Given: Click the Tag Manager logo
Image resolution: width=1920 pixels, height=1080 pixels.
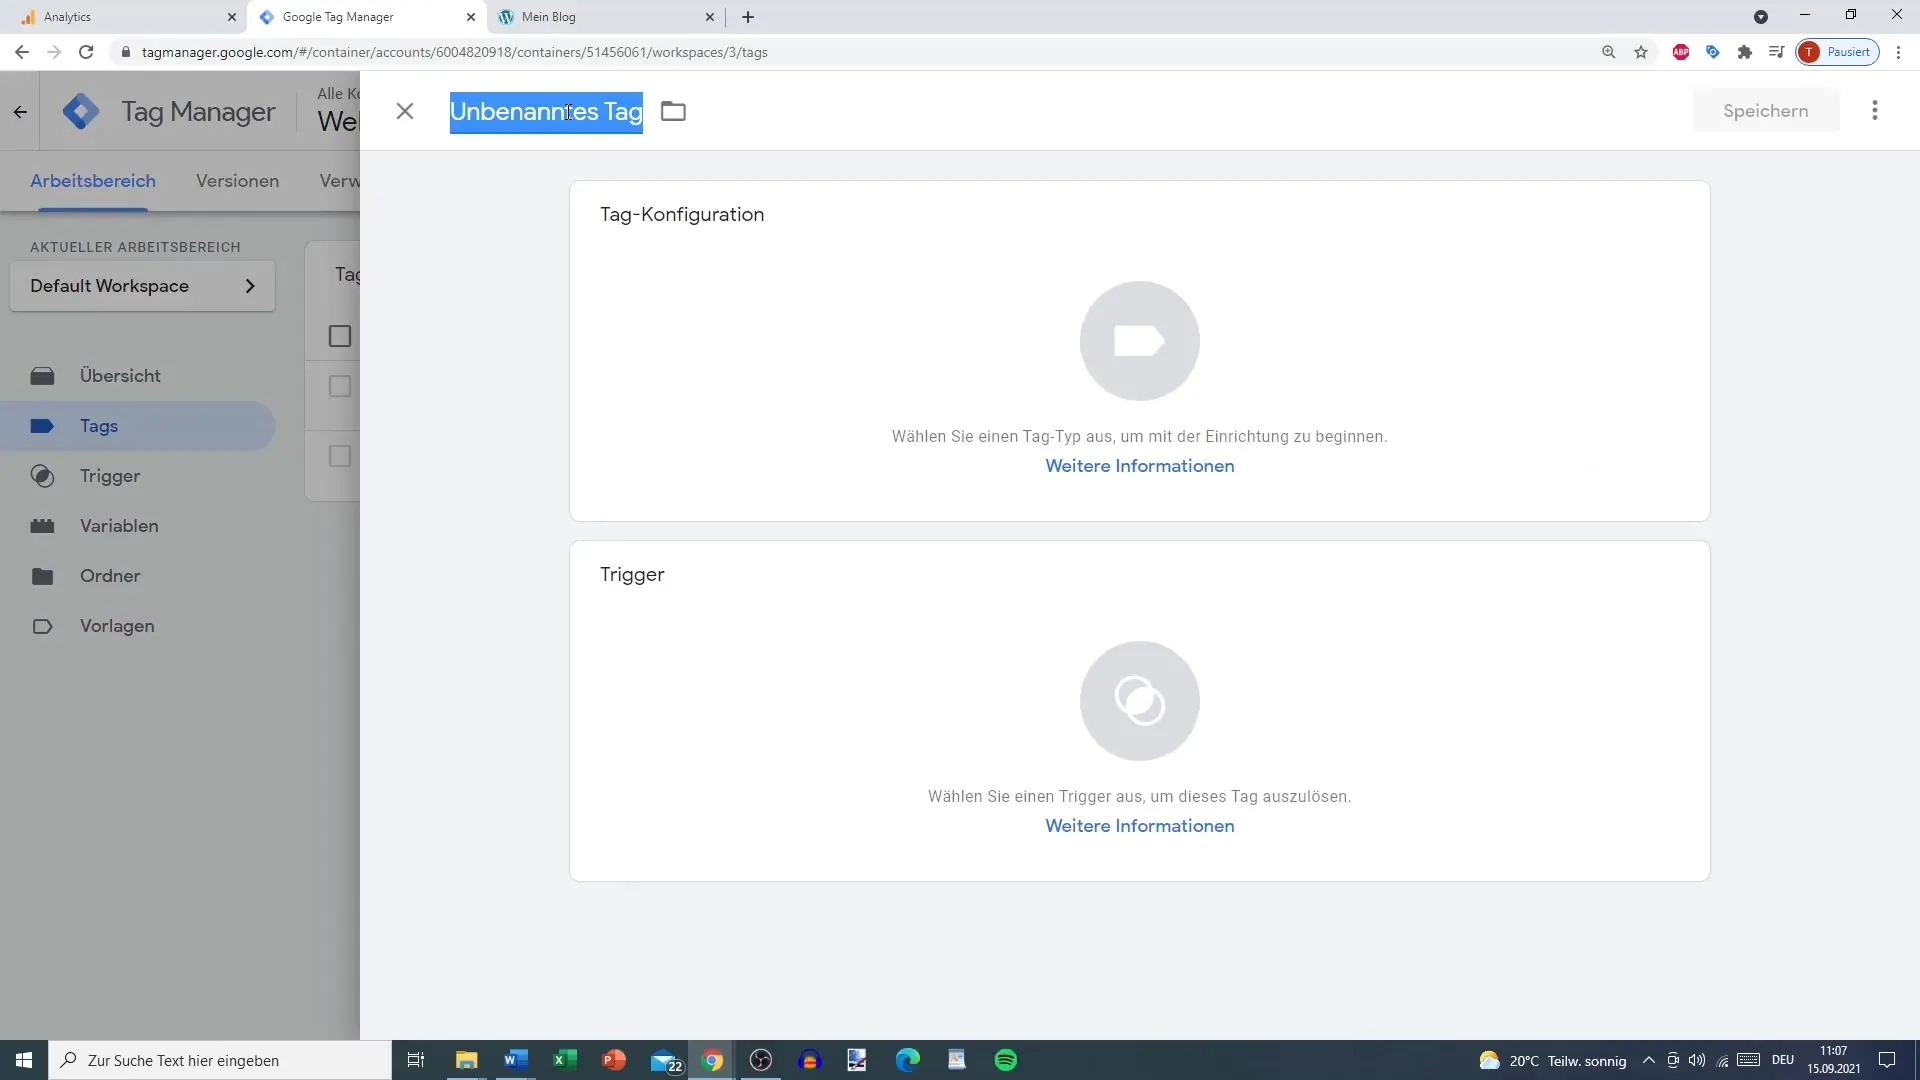Looking at the screenshot, I should [x=81, y=112].
